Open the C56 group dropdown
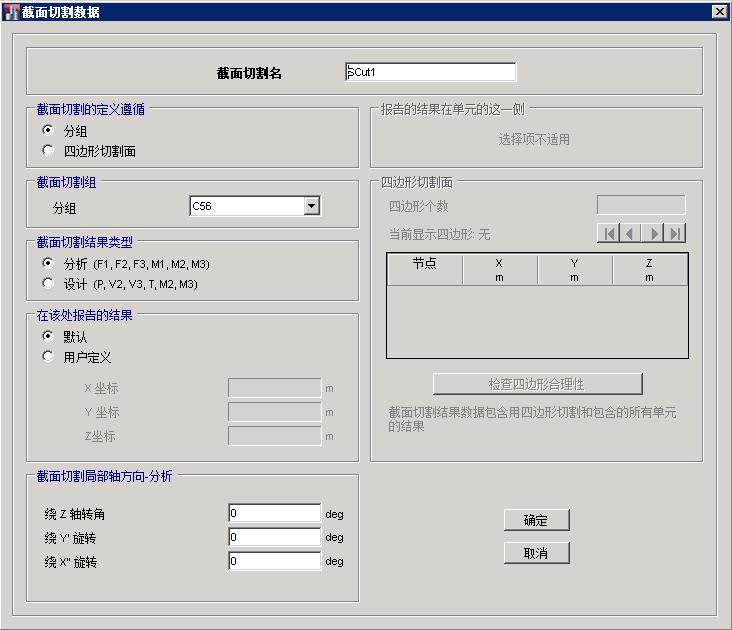Screen dimensions: 732x630 coord(311,206)
